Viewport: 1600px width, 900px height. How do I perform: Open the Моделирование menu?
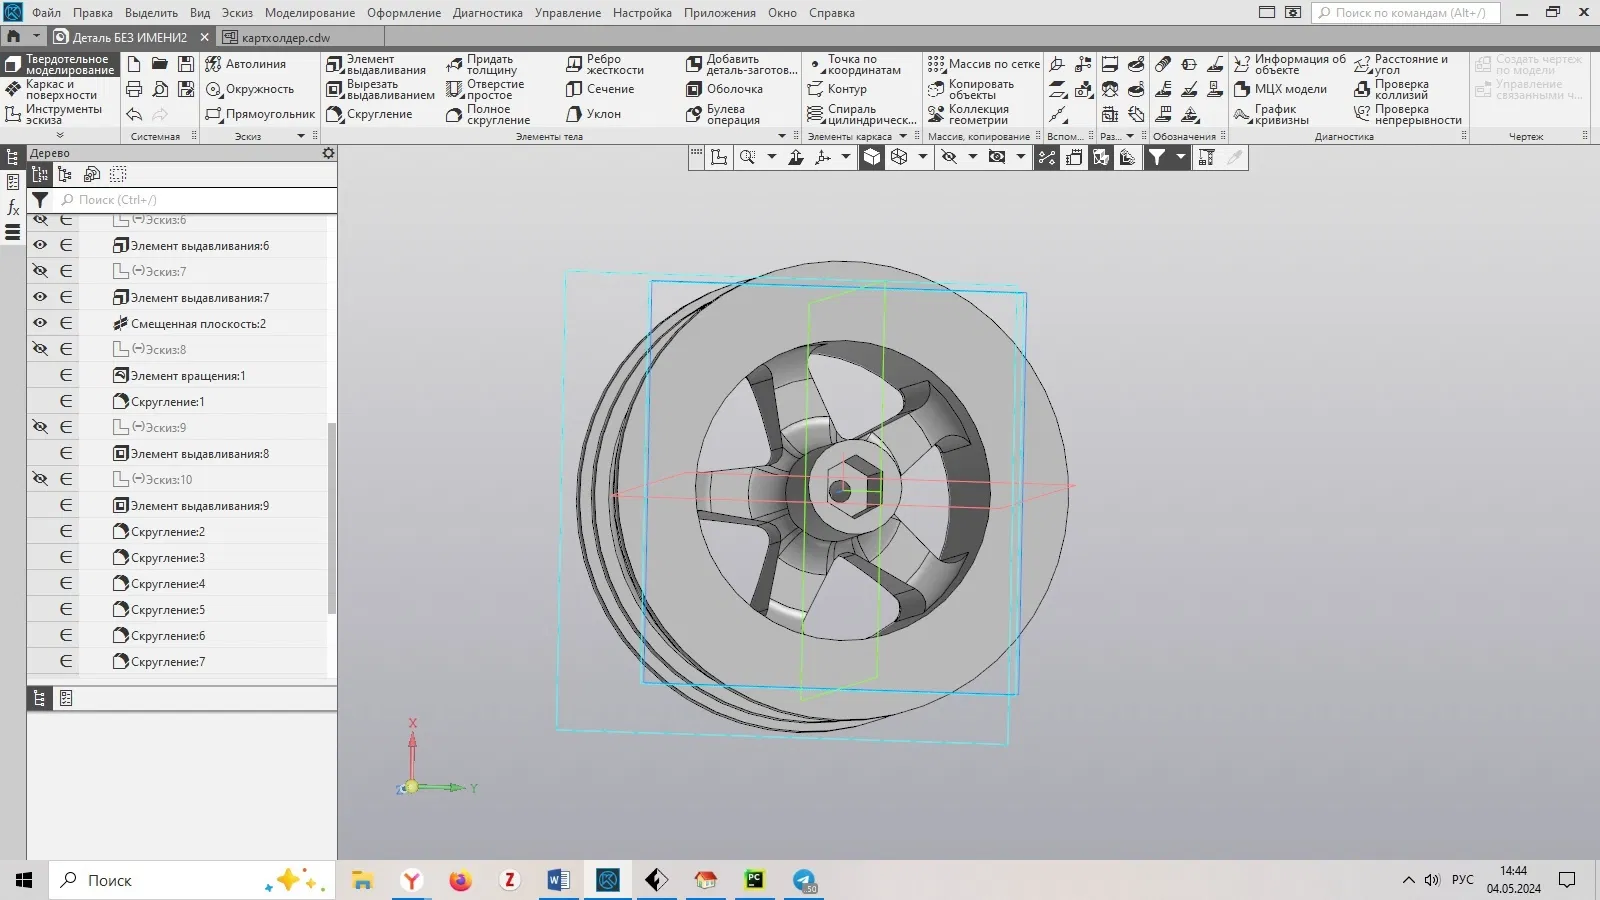(309, 13)
